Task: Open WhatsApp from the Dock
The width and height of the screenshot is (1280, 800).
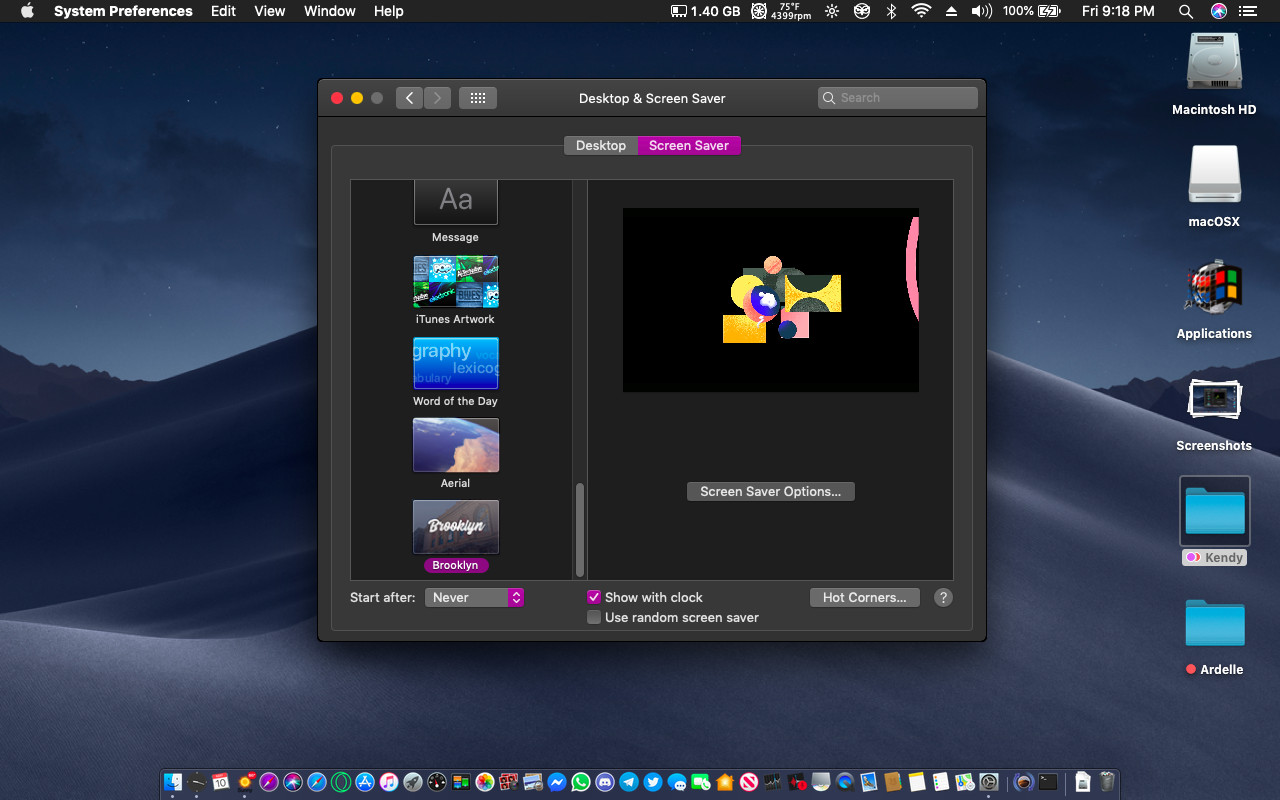Action: pyautogui.click(x=581, y=782)
